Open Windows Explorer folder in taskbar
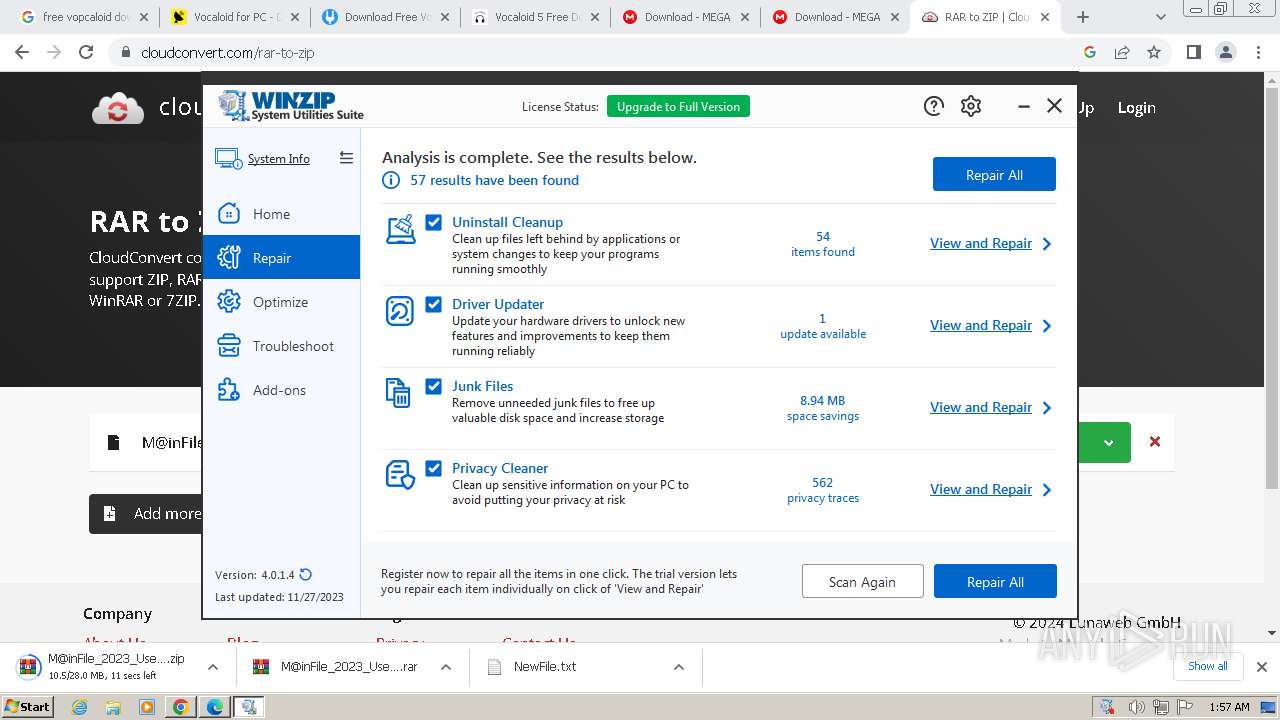 113,707
